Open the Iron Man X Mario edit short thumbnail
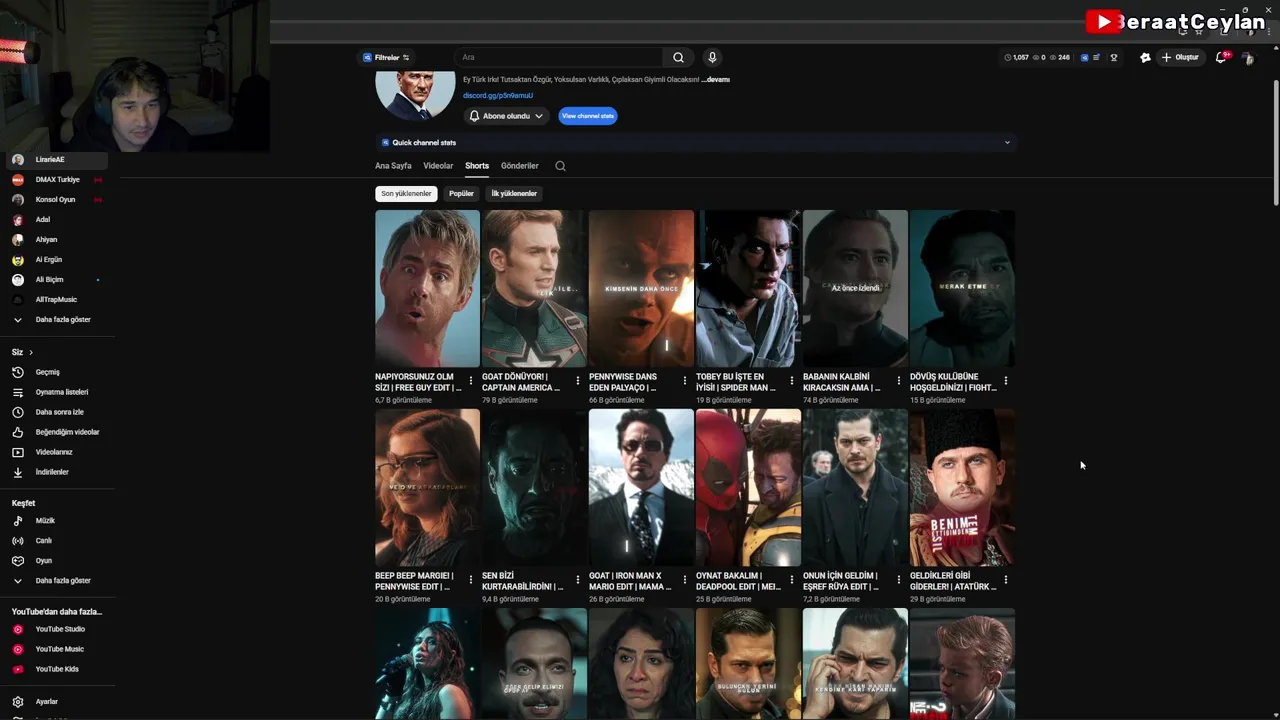This screenshot has width=1280, height=720. 641,487
